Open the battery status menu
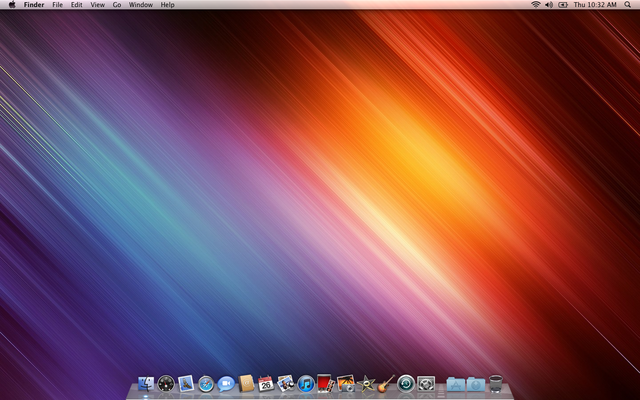This screenshot has width=640, height=400. pyautogui.click(x=563, y=4)
